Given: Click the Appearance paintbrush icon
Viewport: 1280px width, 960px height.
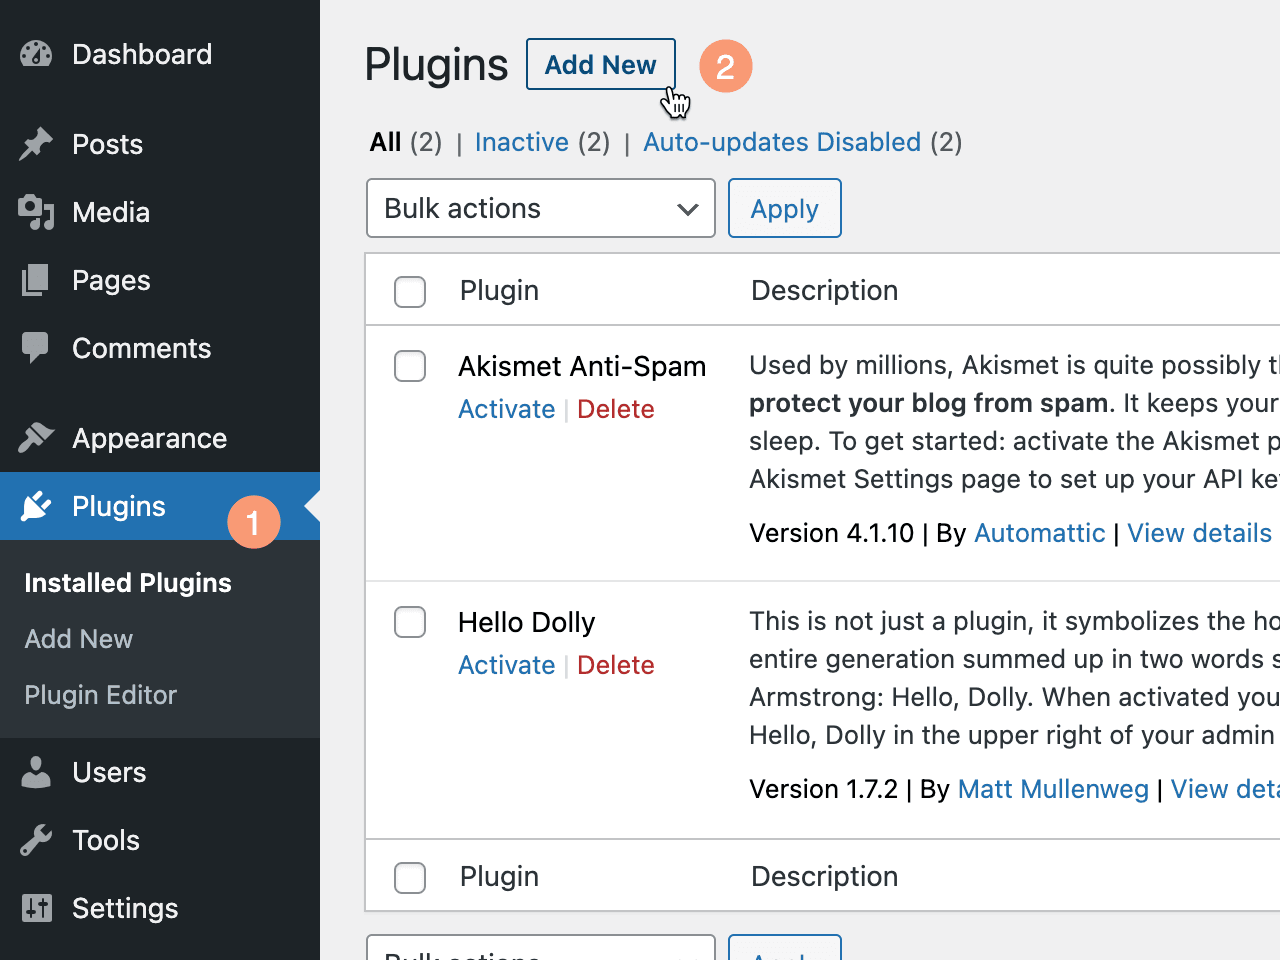Looking at the screenshot, I should tap(36, 438).
